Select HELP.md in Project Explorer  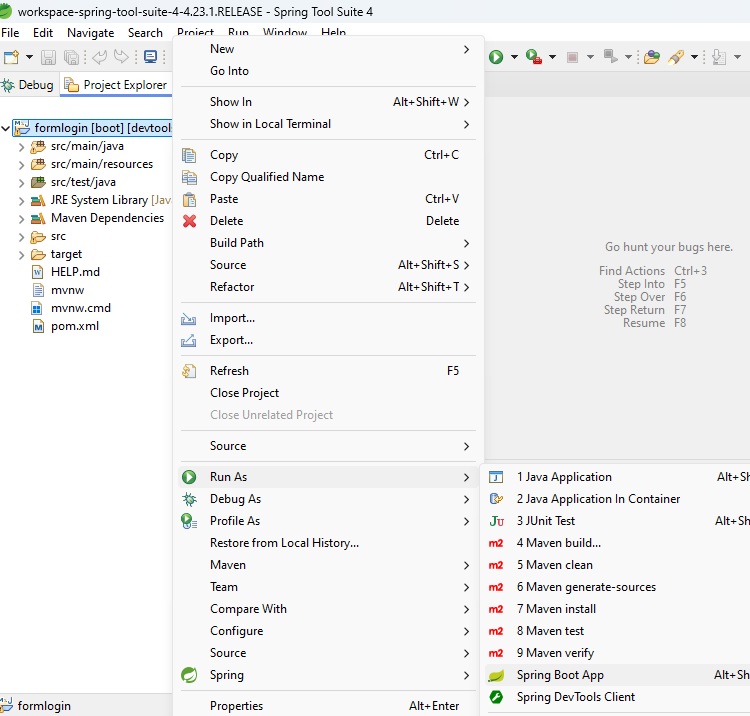tap(75, 272)
